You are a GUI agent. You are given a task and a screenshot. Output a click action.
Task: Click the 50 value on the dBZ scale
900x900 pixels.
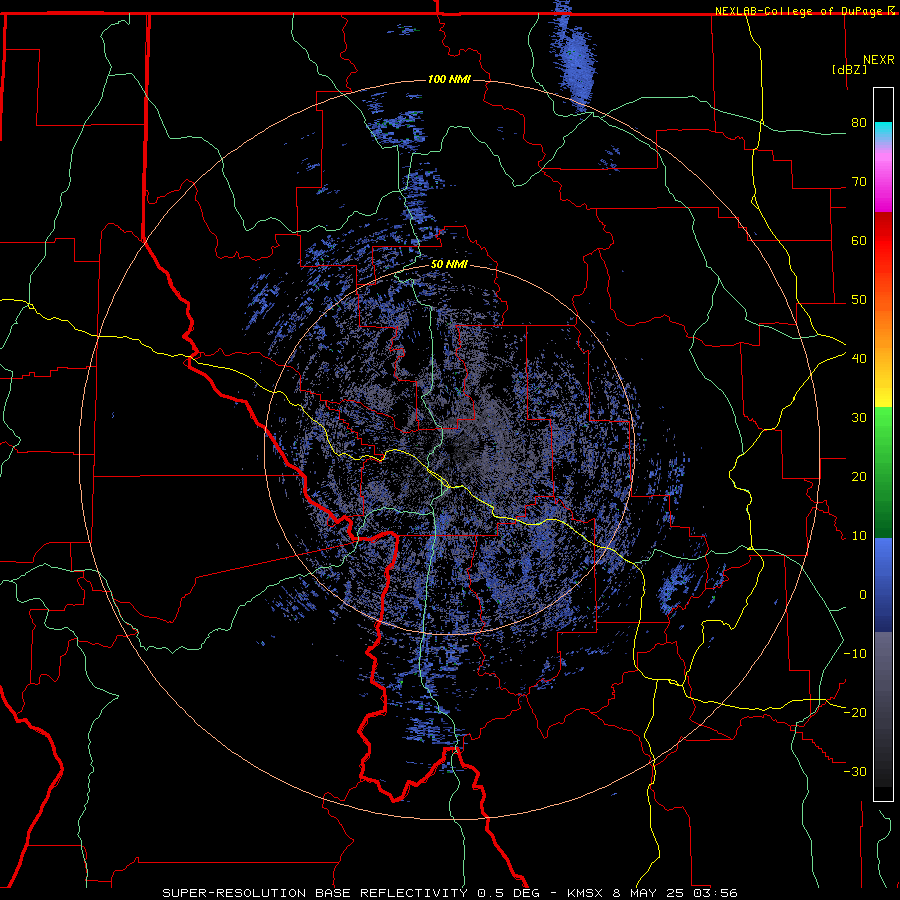coord(859,300)
